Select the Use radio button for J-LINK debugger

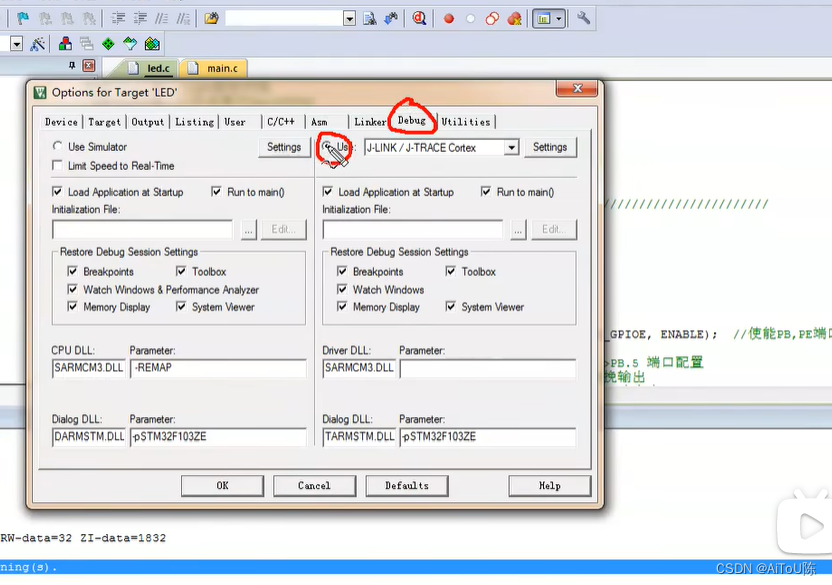(327, 146)
